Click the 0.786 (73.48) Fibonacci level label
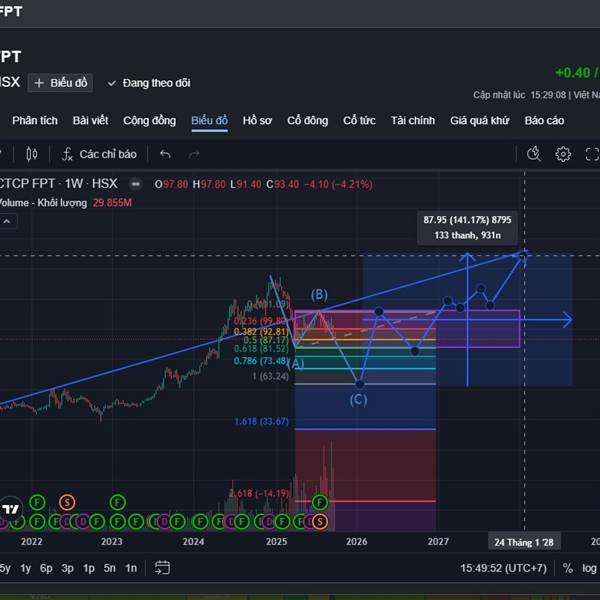 (x=261, y=360)
